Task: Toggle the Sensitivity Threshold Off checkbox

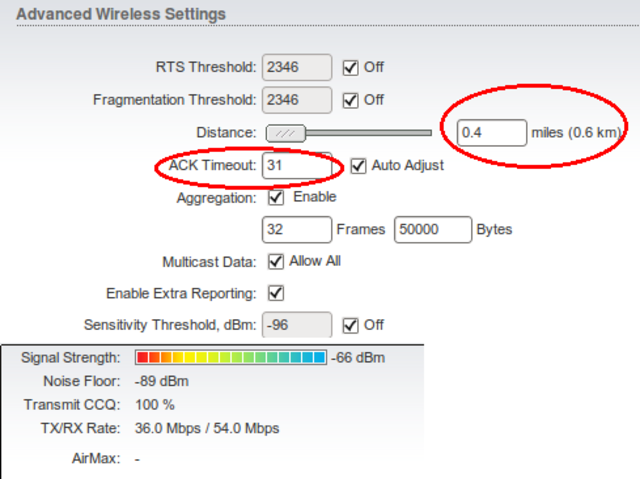Action: coord(350,325)
